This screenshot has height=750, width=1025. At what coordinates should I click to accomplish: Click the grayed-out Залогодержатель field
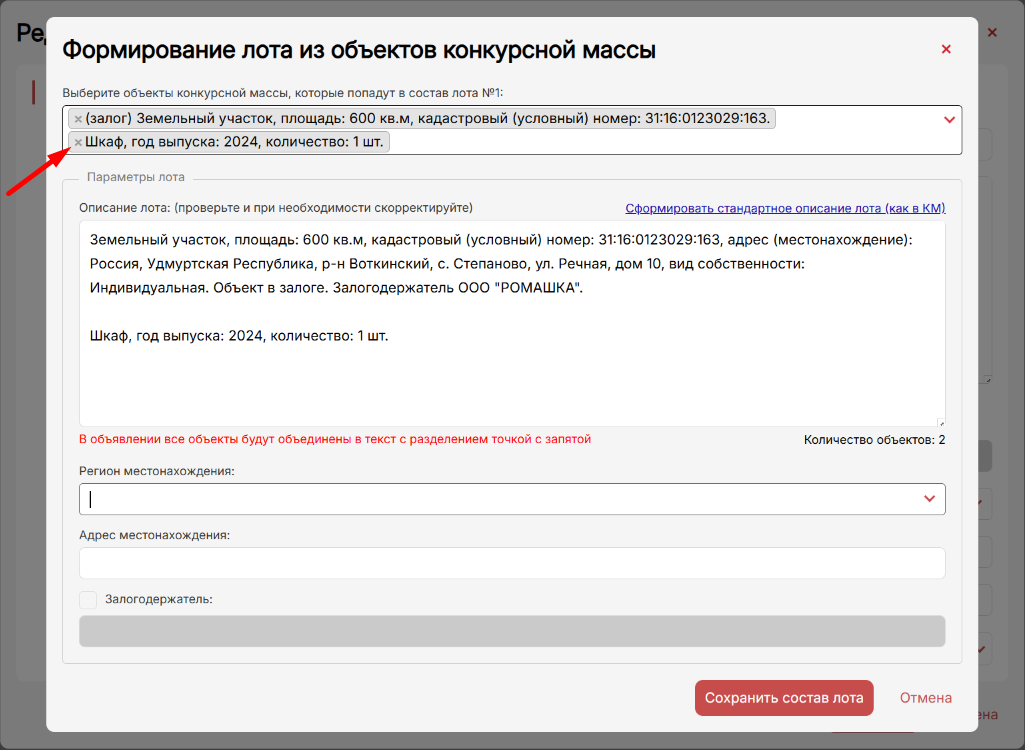coord(511,631)
